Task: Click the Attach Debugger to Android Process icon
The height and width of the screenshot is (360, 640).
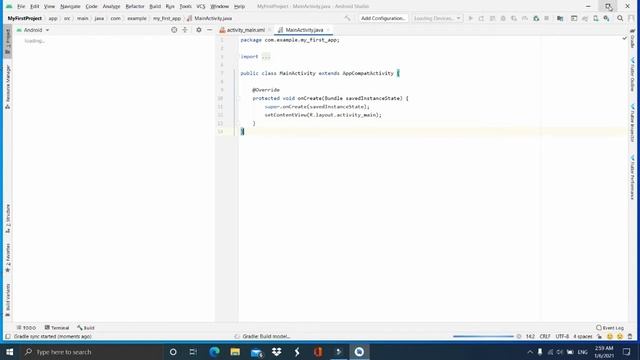Action: coord(536,18)
